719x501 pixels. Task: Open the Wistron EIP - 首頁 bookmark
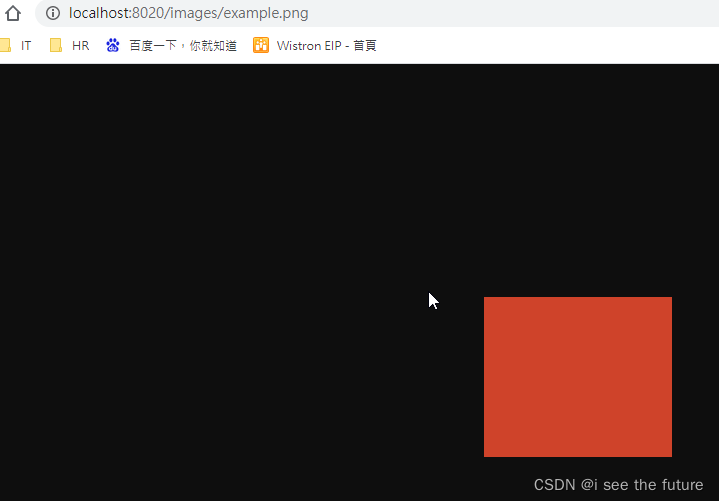(x=315, y=45)
